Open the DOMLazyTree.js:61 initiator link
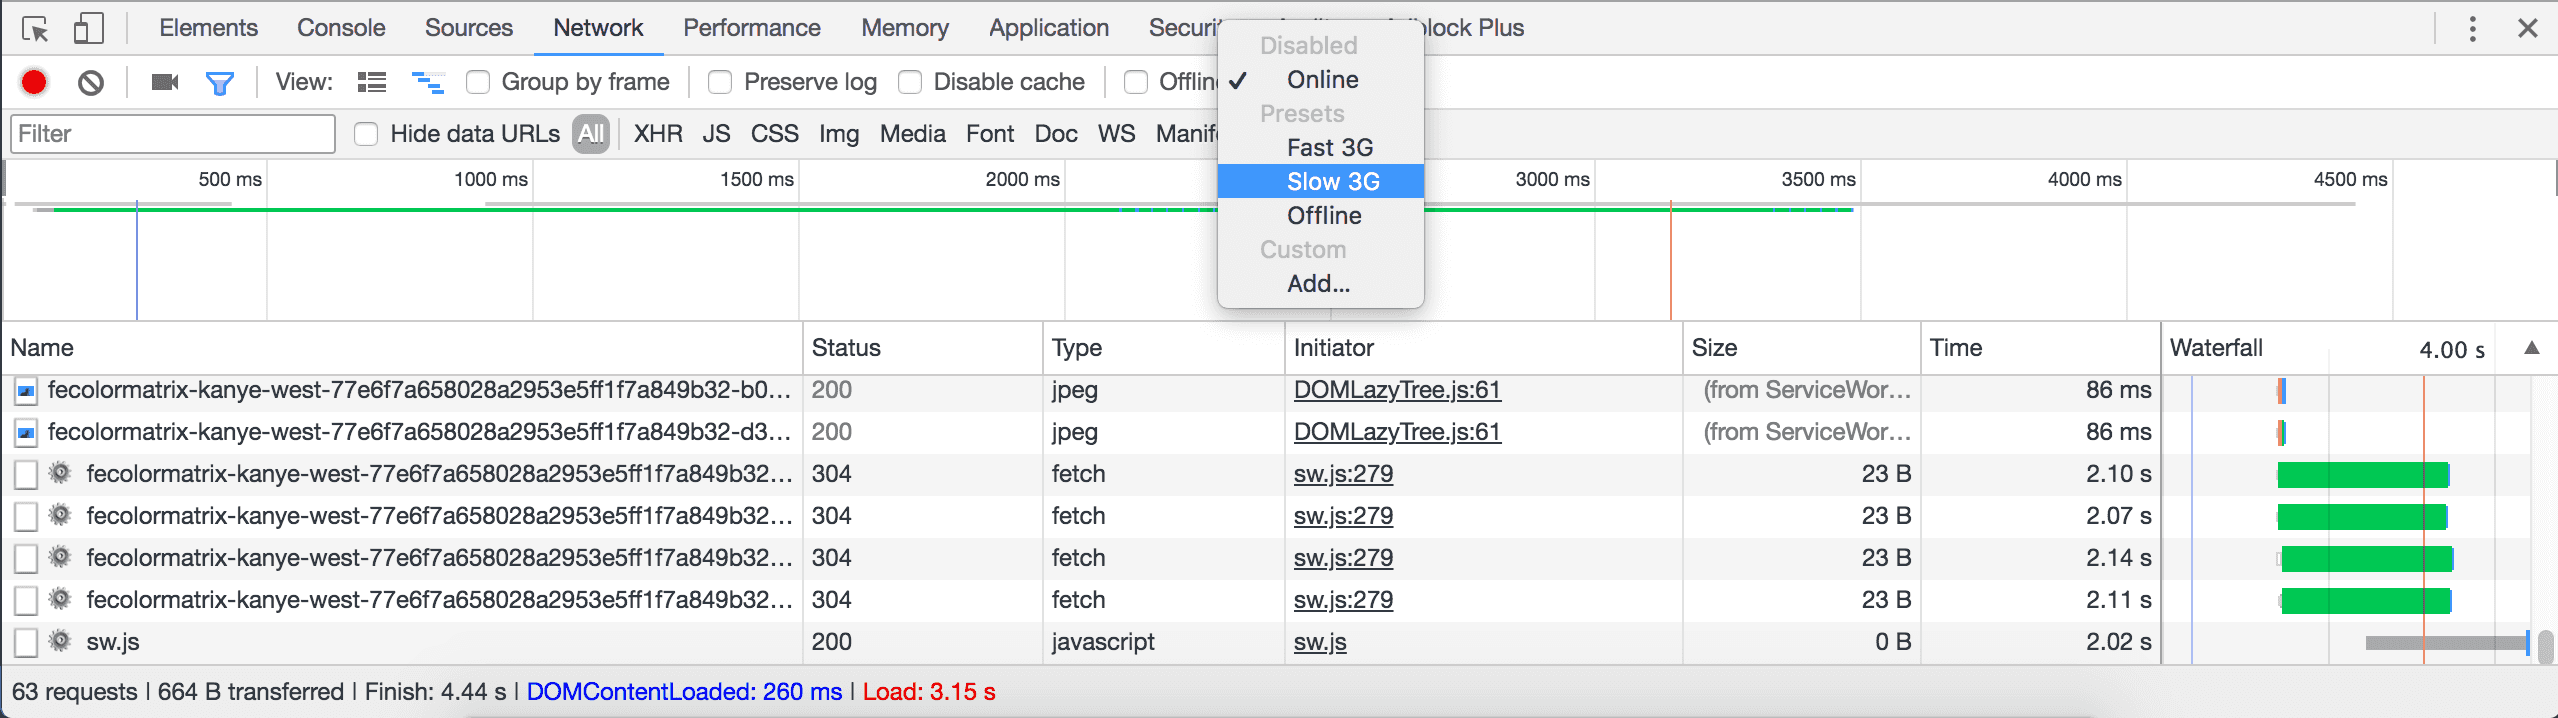 click(1396, 390)
